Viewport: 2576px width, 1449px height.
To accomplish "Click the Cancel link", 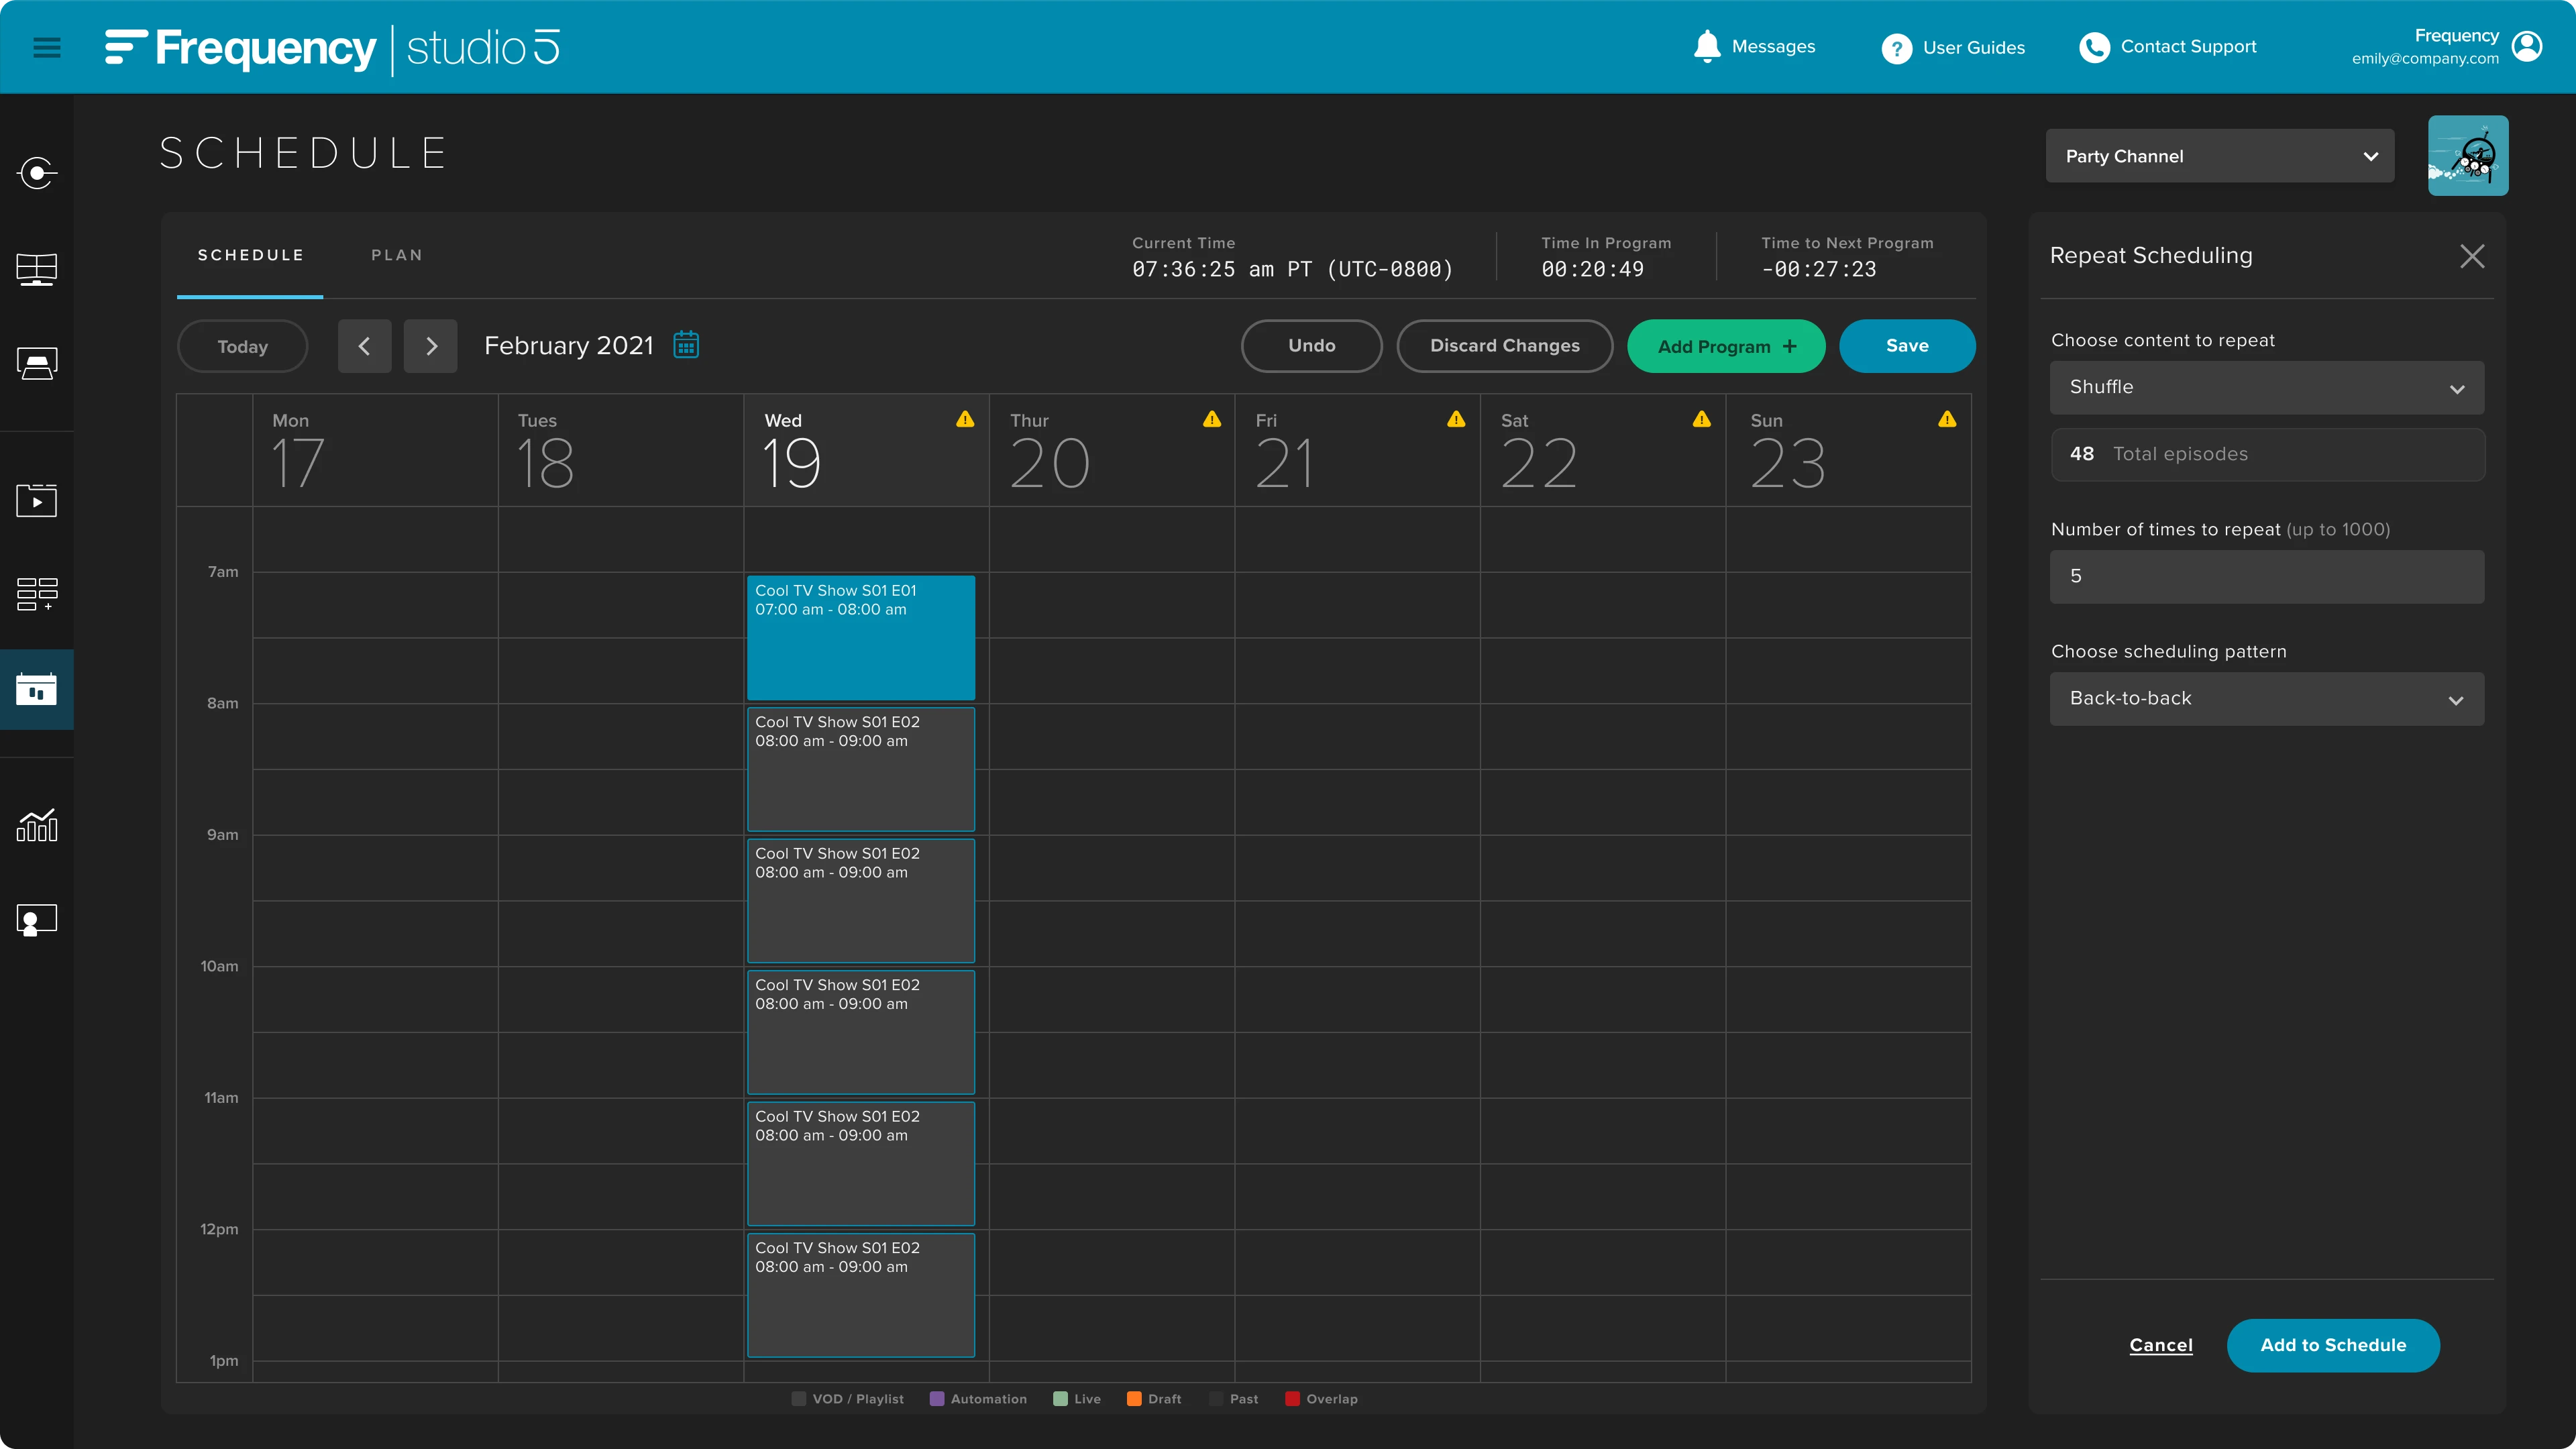I will (2160, 1345).
